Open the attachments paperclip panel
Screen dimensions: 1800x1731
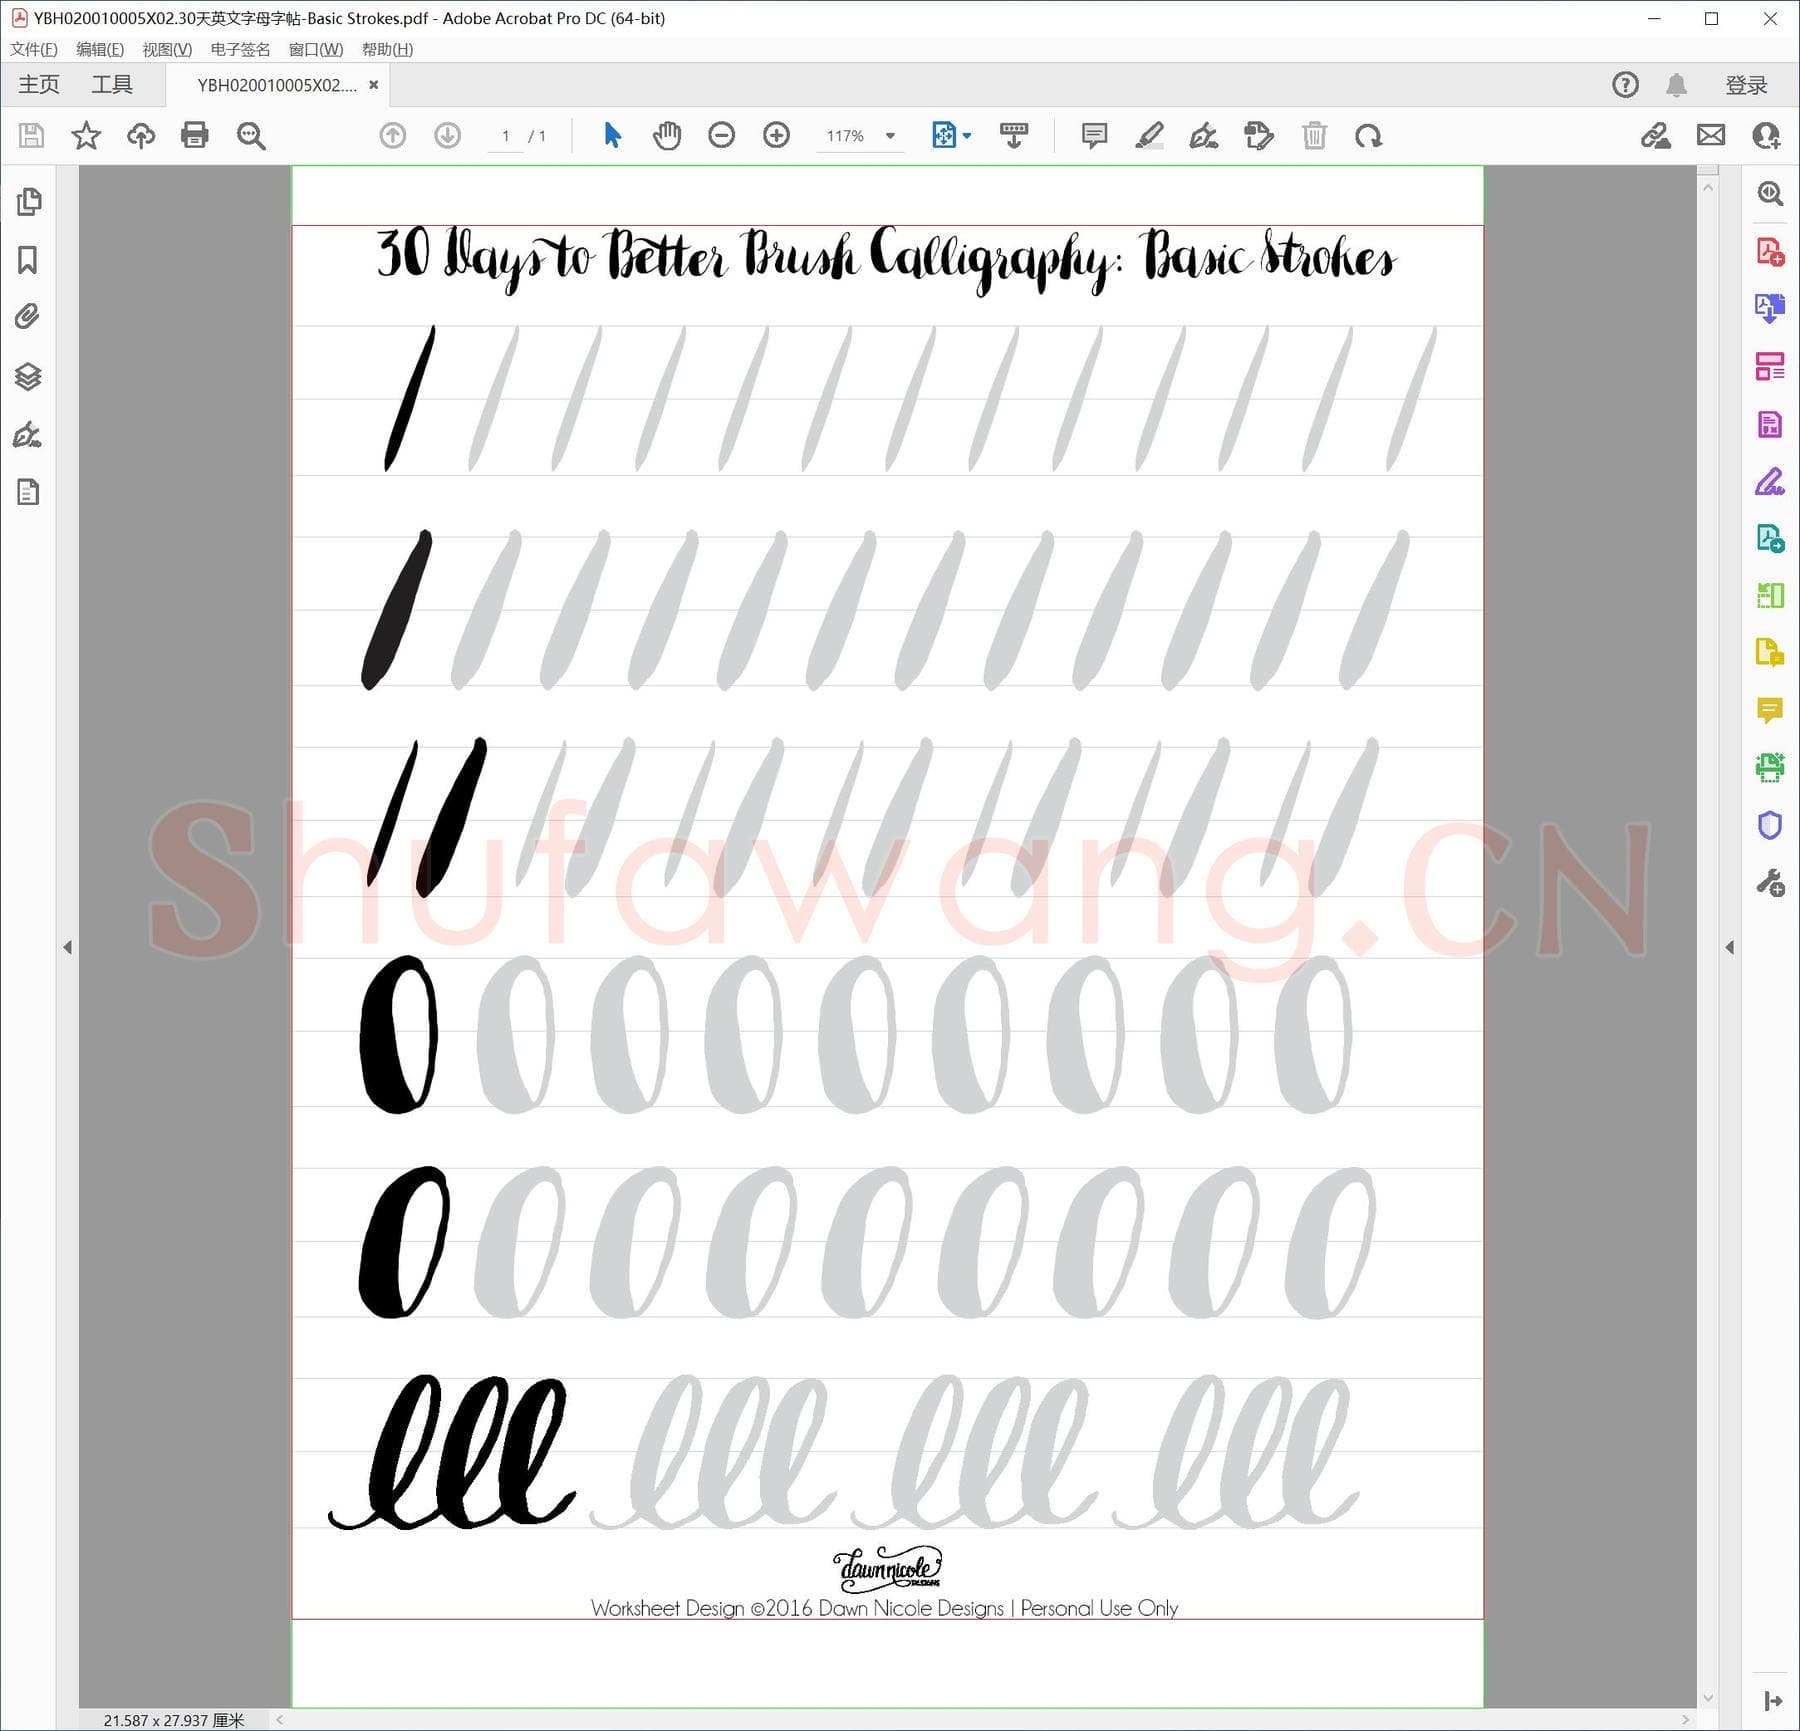[x=28, y=317]
